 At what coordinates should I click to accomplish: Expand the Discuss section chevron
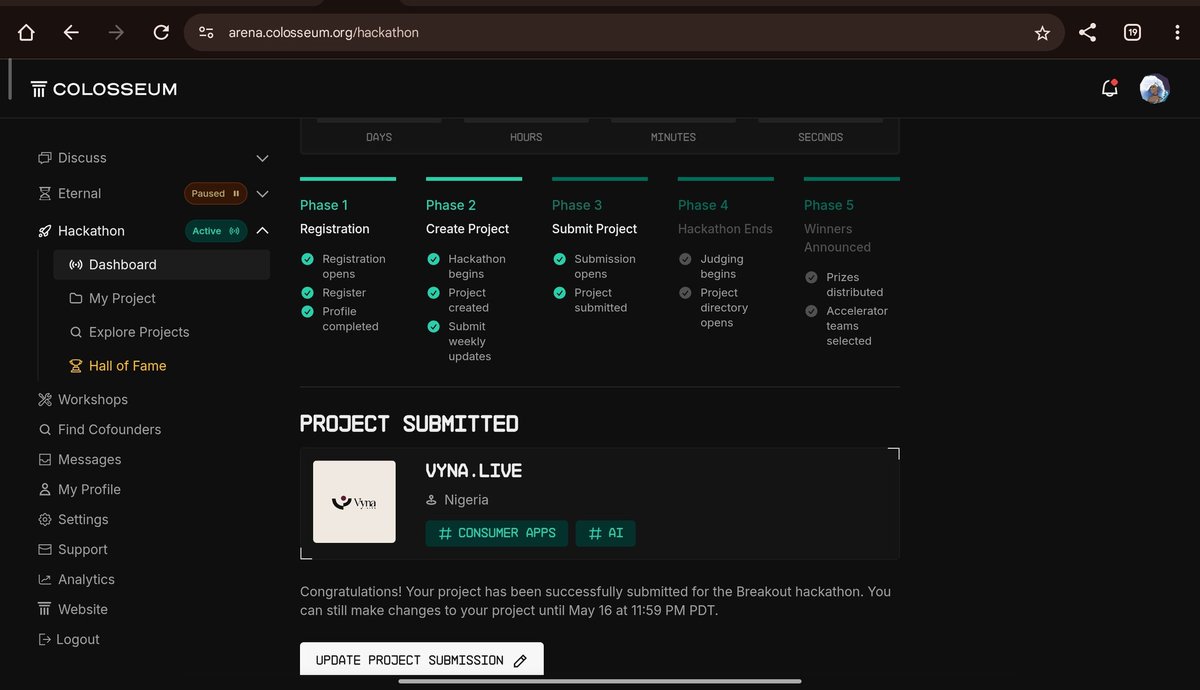[262, 158]
